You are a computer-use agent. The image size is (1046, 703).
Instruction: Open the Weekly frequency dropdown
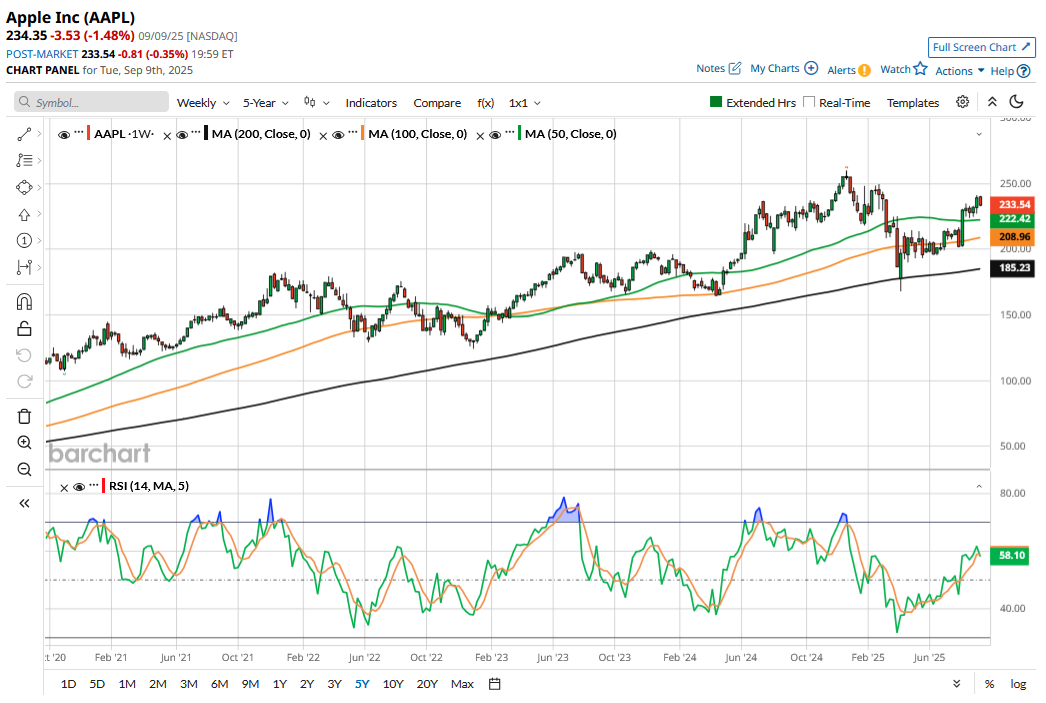tap(203, 103)
